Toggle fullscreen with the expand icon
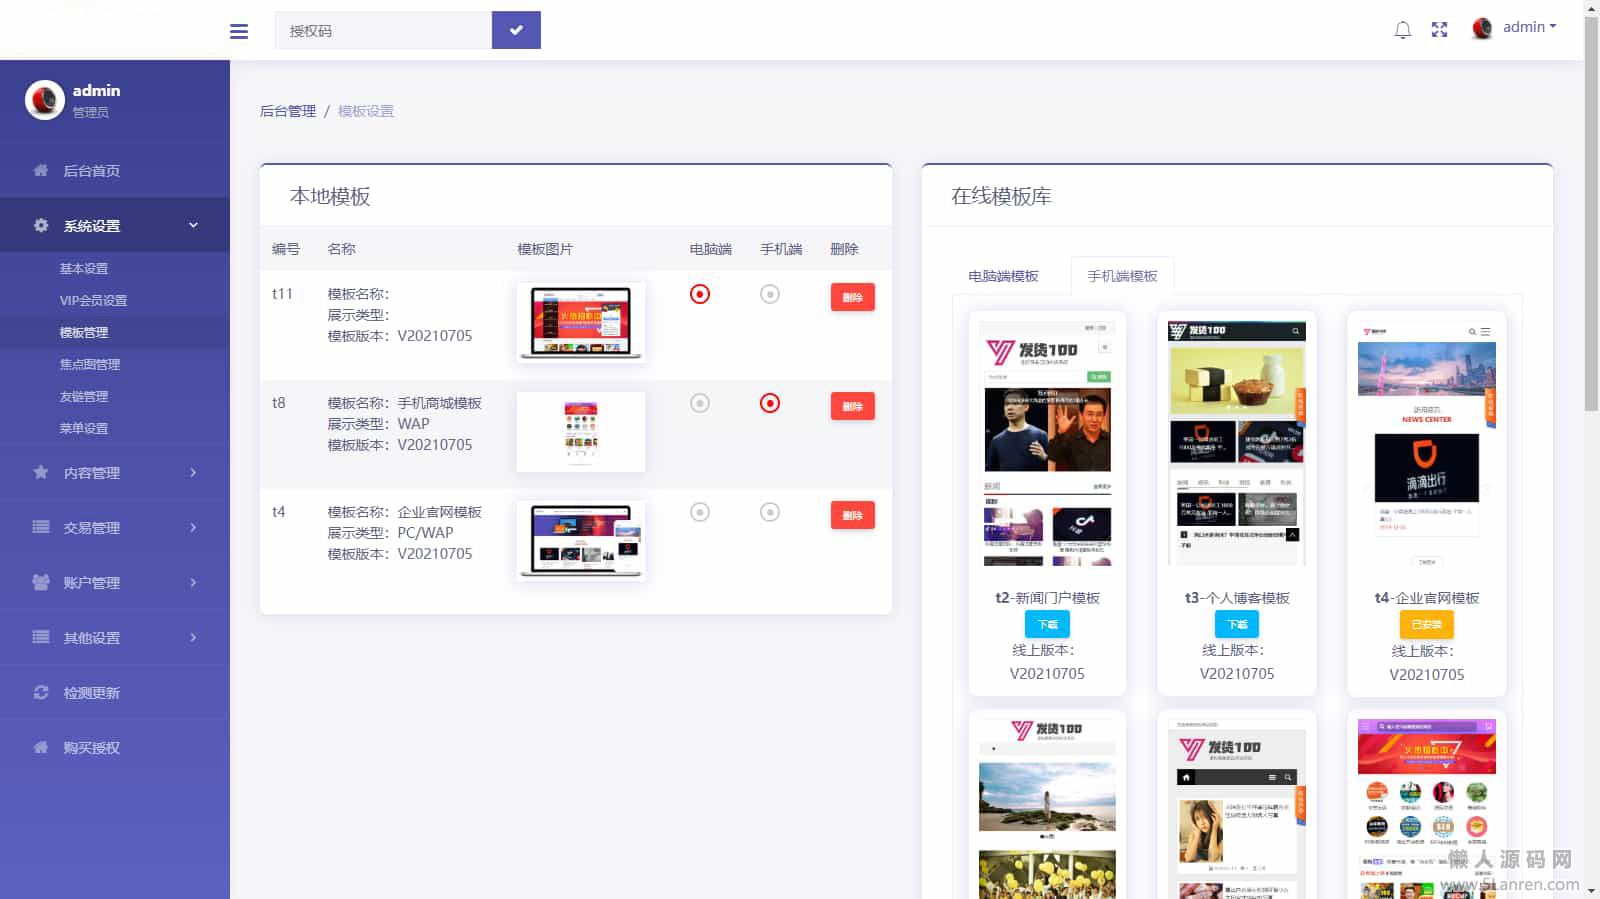This screenshot has width=1600, height=899. [1439, 30]
